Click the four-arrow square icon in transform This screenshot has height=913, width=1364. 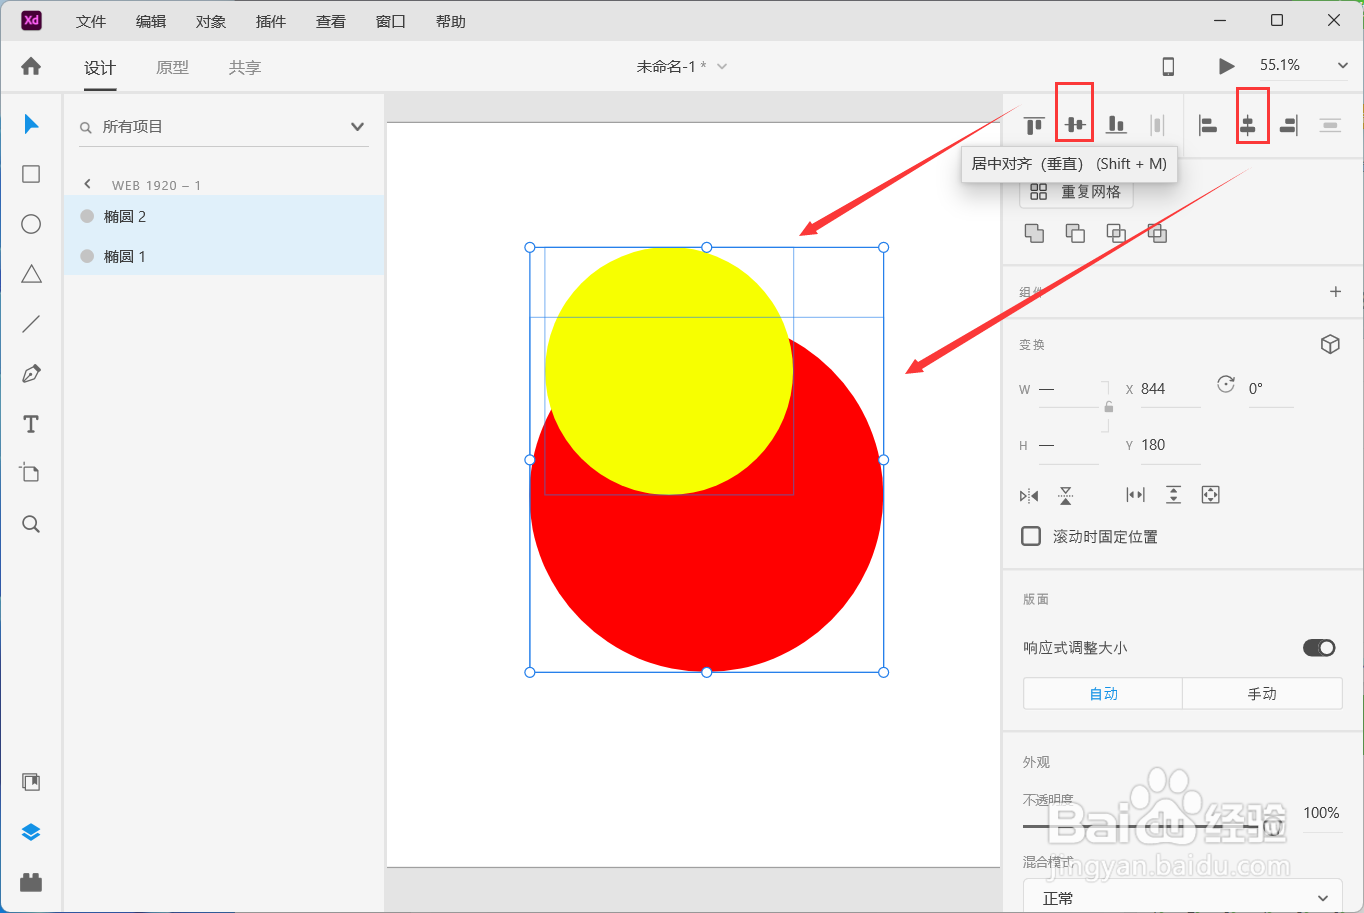point(1211,495)
